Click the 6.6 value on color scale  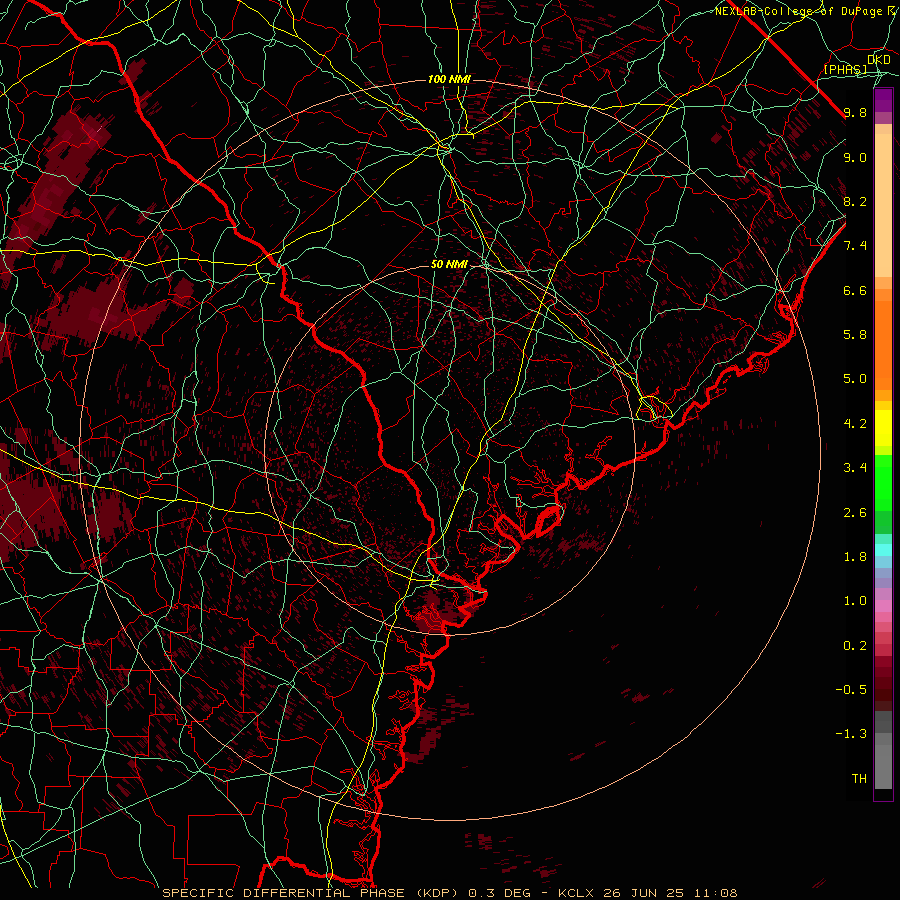click(x=855, y=290)
